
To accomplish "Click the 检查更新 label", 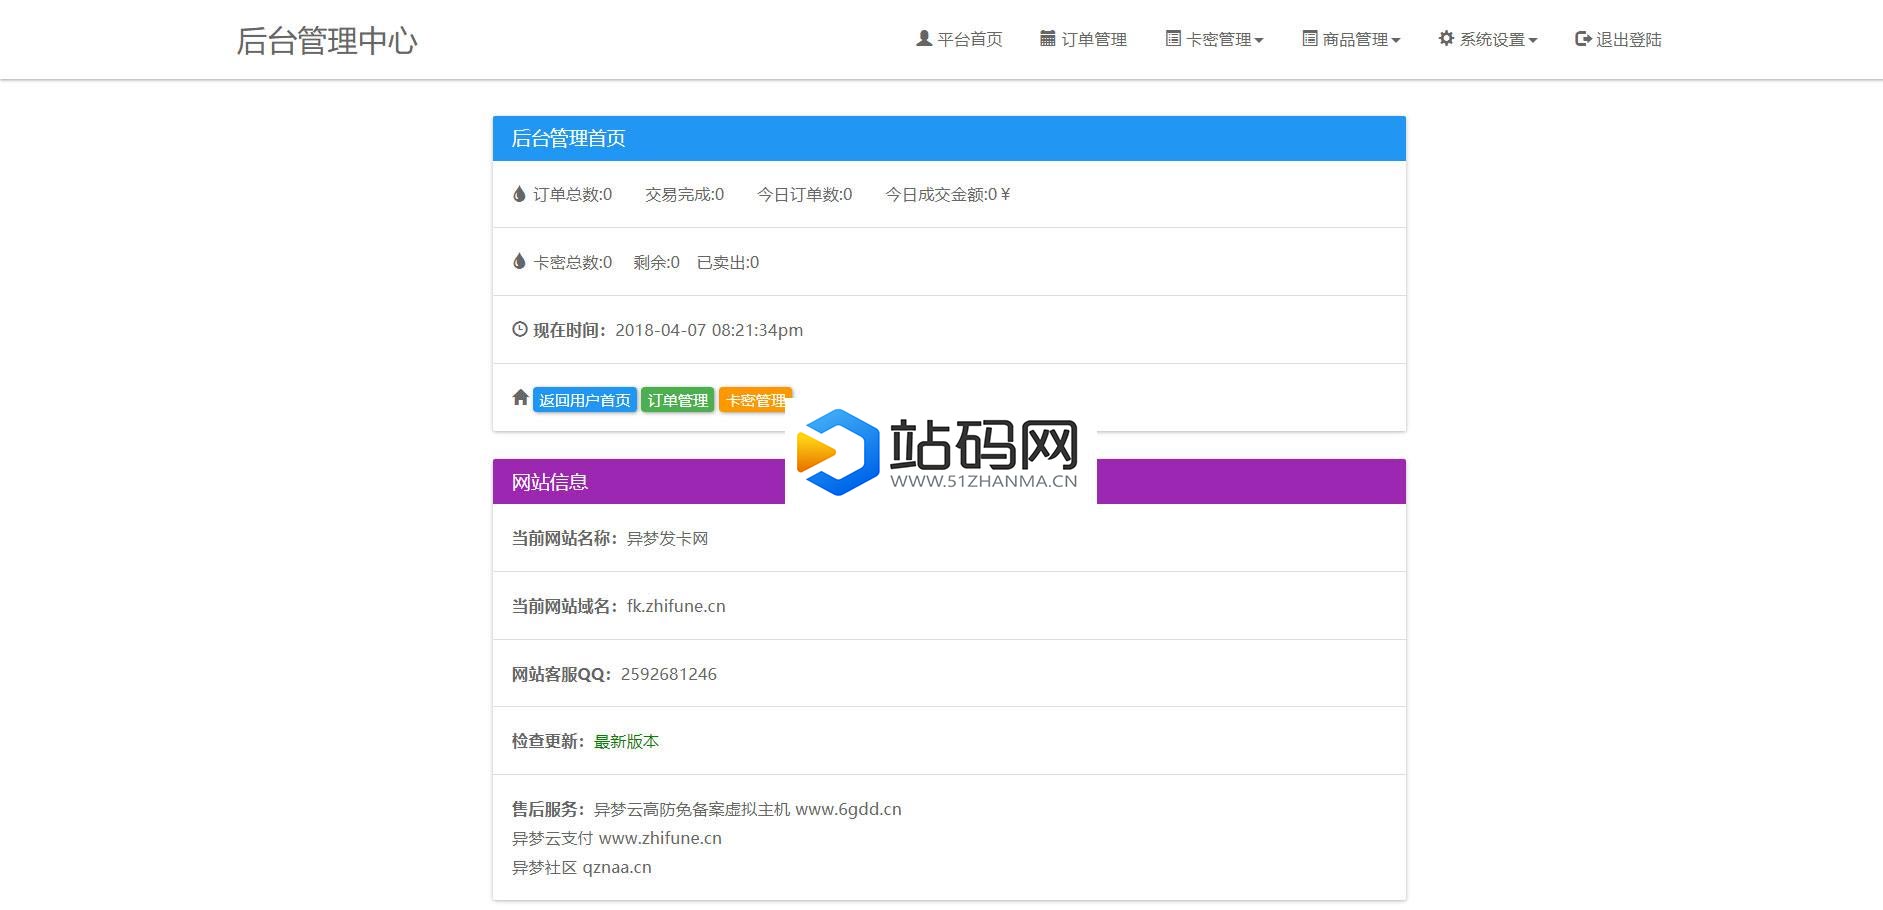I will [549, 741].
